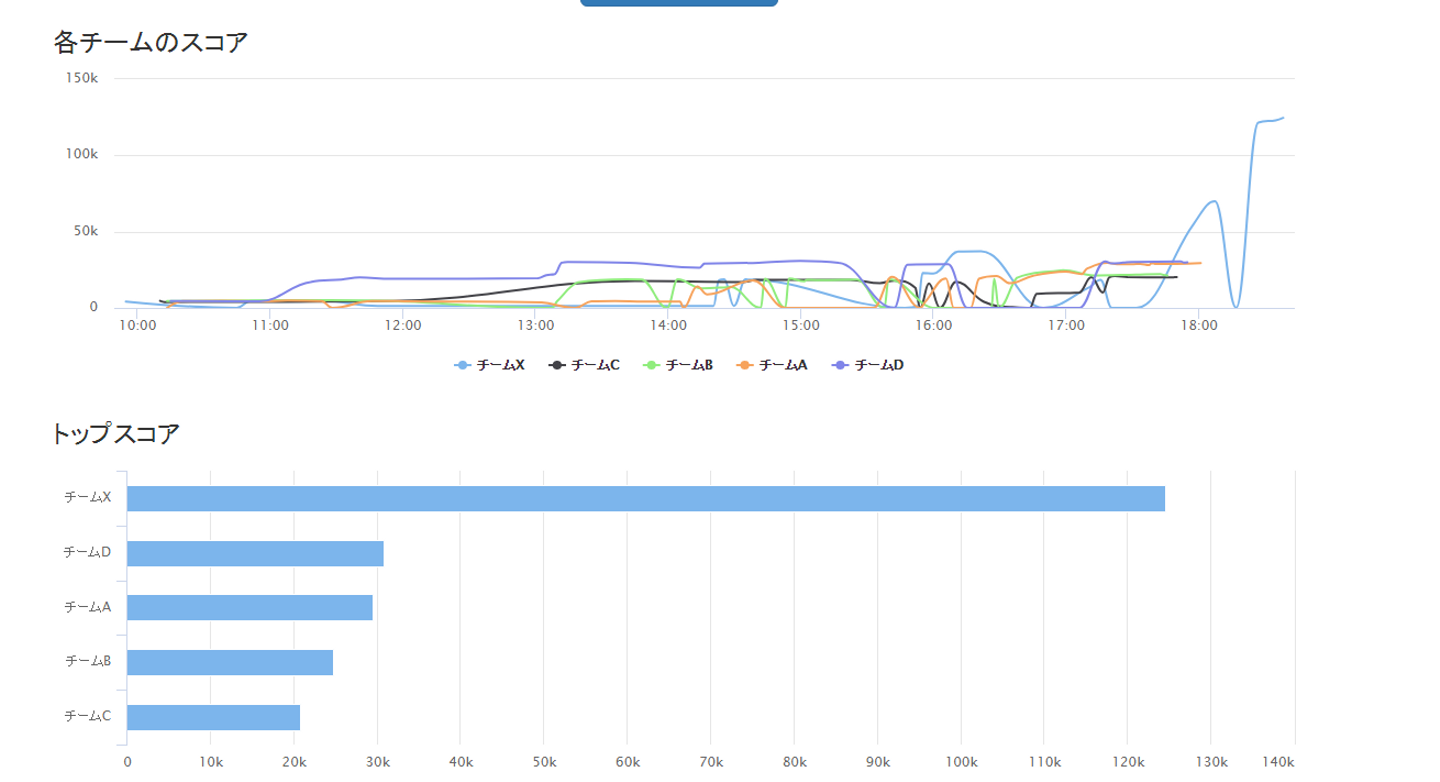This screenshot has height=782, width=1440.
Task: Hide the orange チームA legend item
Action: tap(773, 366)
